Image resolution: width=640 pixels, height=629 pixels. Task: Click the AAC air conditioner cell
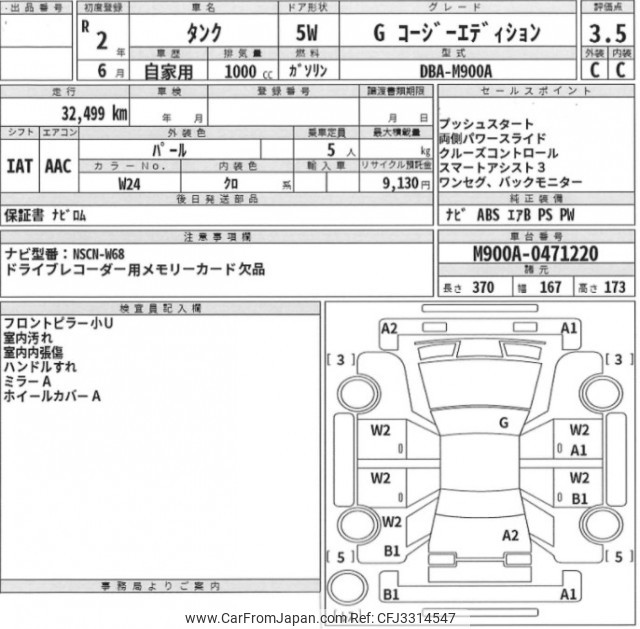[58, 166]
